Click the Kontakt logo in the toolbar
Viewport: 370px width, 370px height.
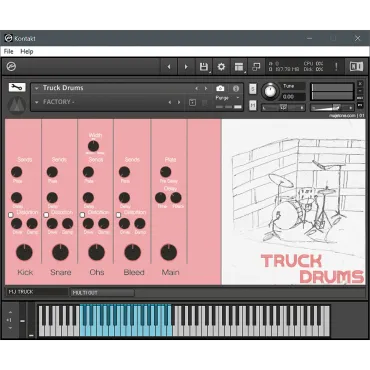11,67
